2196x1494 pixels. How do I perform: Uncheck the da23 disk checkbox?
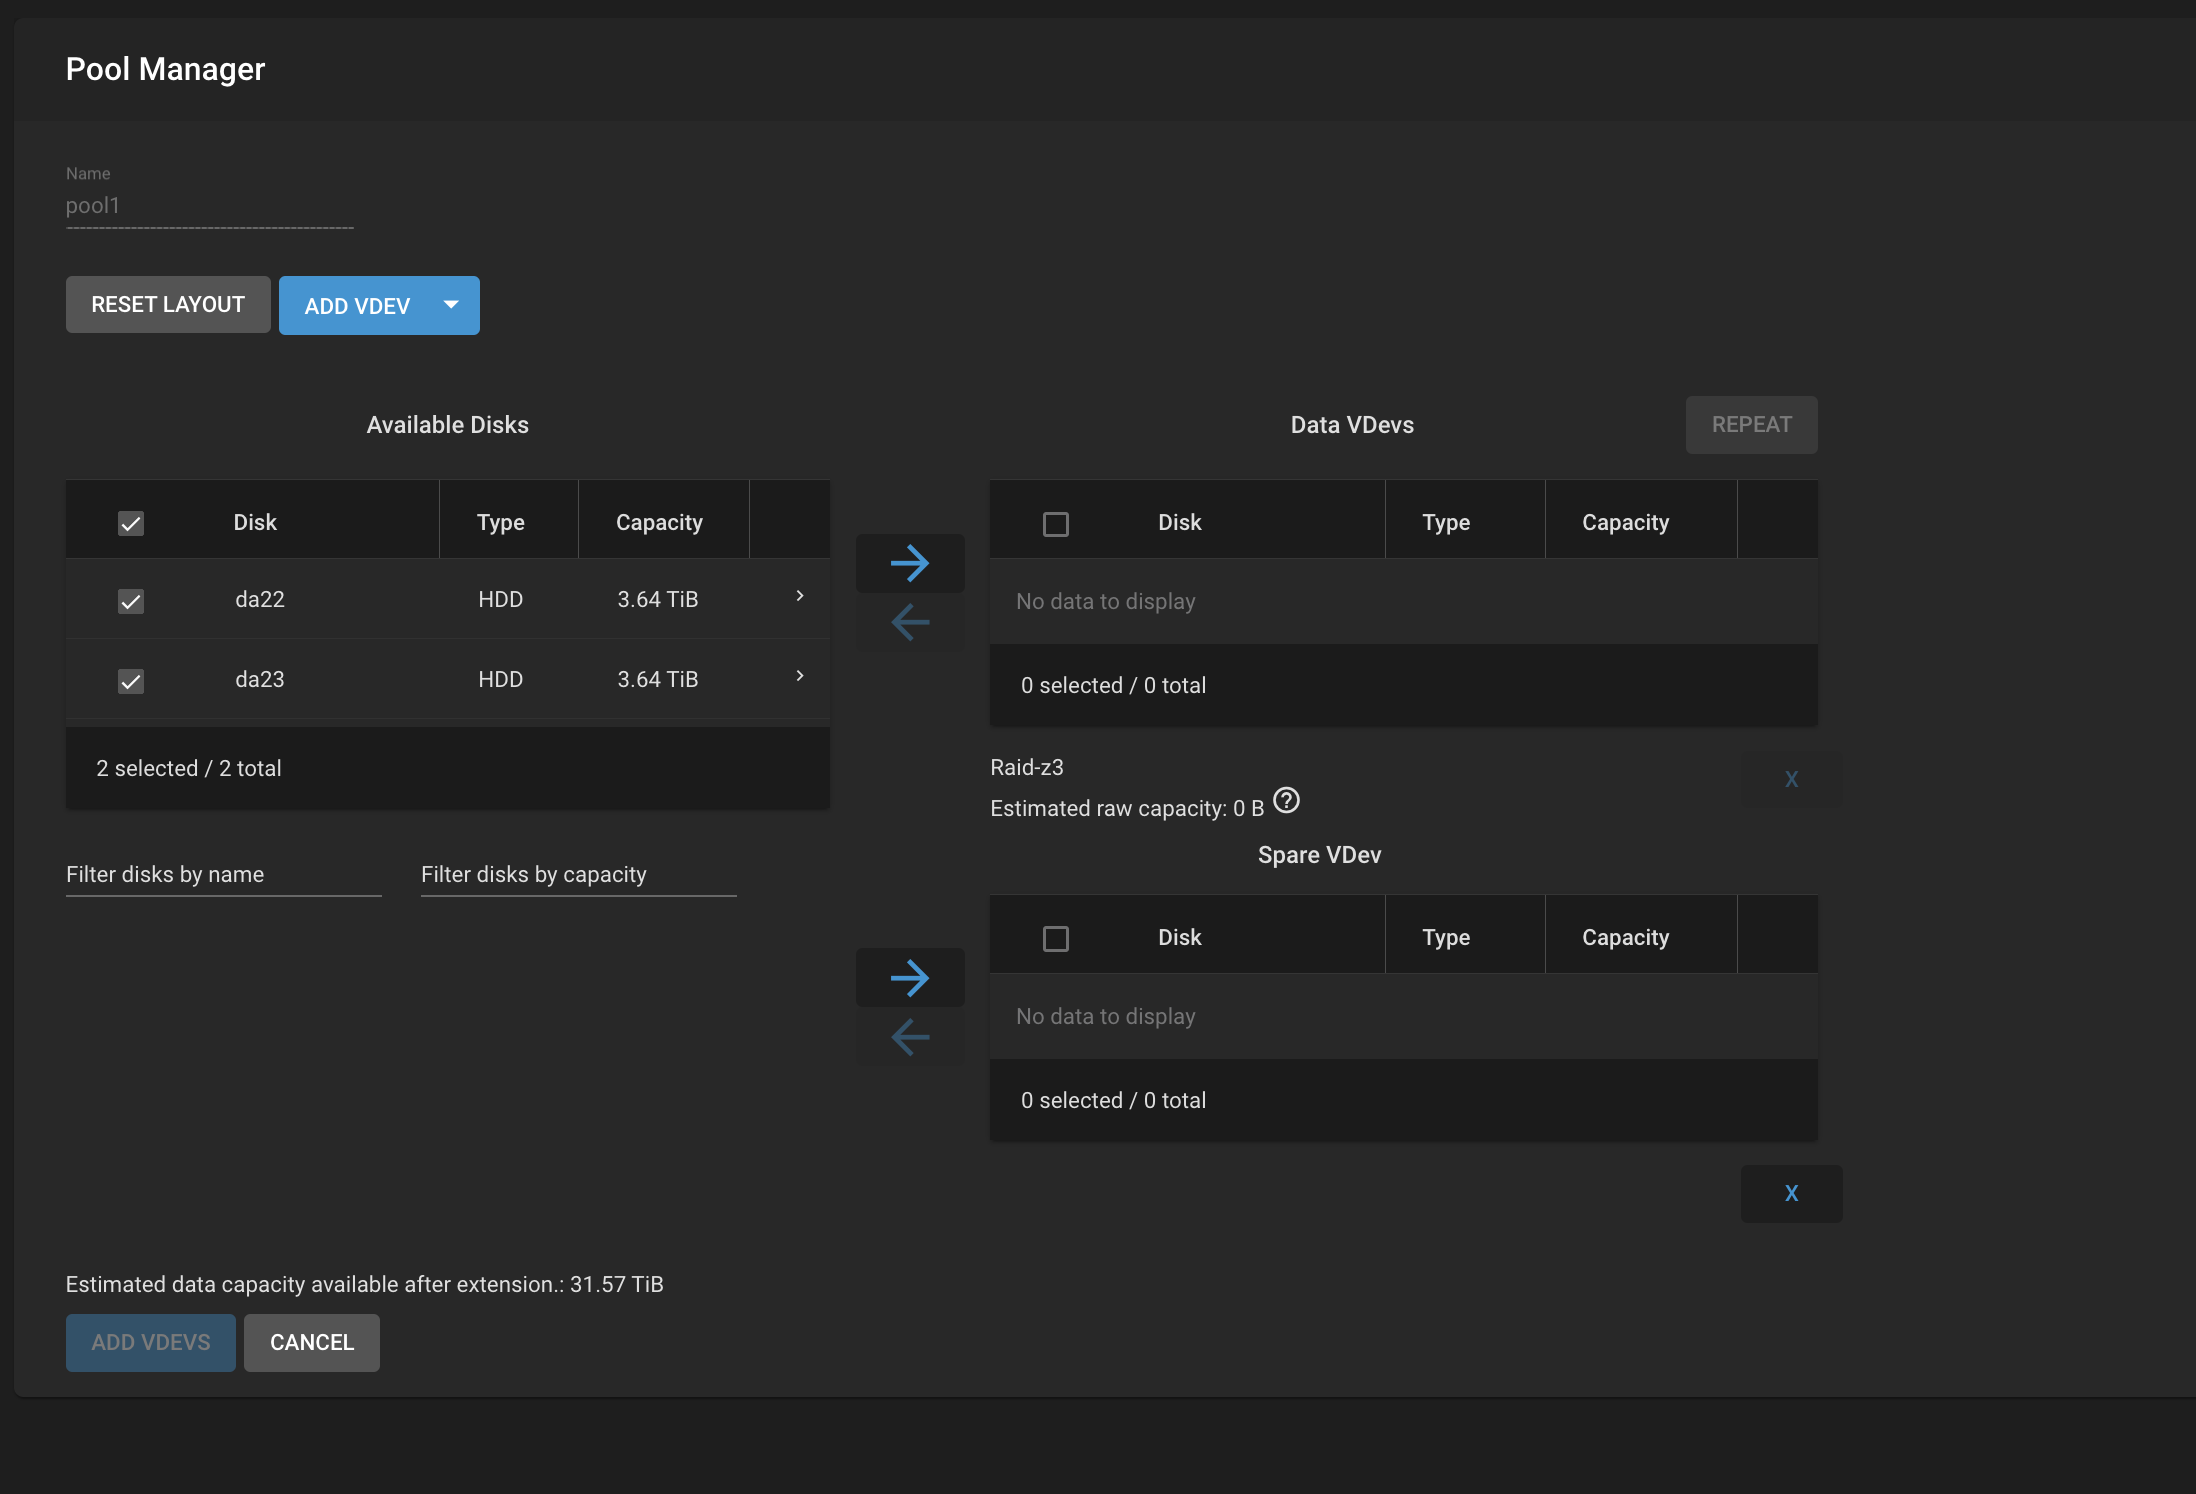click(x=131, y=681)
